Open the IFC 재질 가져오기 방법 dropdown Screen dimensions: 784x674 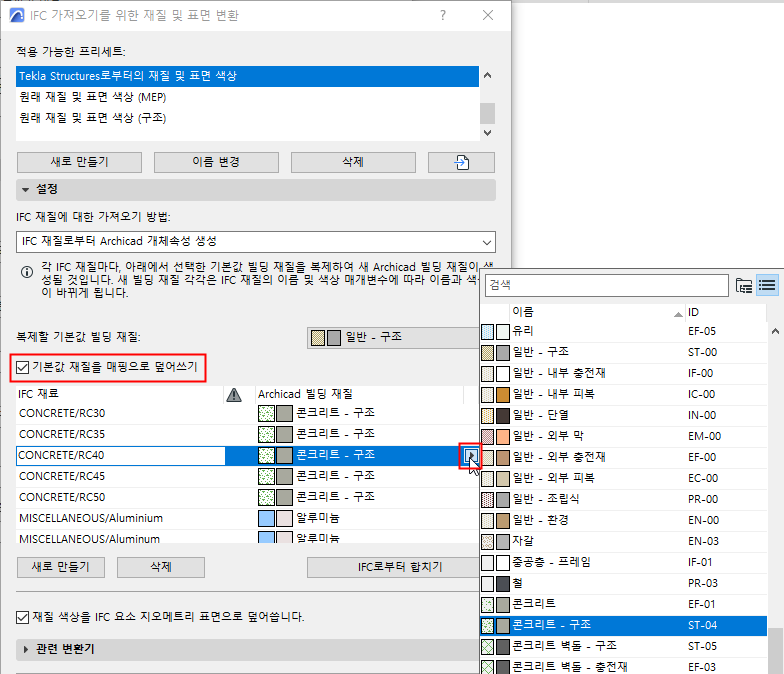pyautogui.click(x=256, y=242)
